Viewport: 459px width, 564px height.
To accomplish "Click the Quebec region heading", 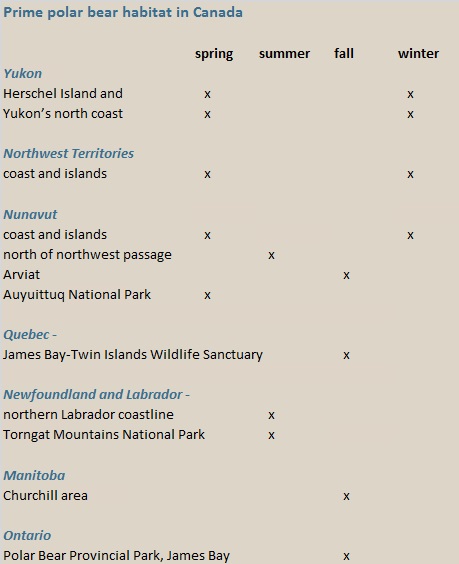I will pos(30,335).
